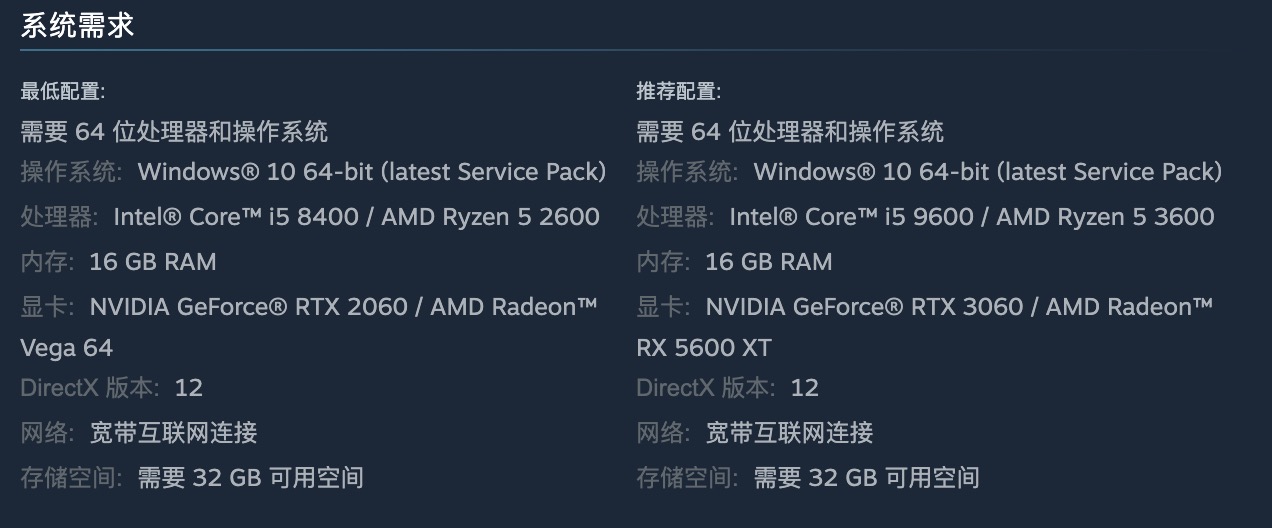Click minimum 需要 32 GB 可用空间 storage text
Image resolution: width=1272 pixels, height=528 pixels.
coord(250,478)
